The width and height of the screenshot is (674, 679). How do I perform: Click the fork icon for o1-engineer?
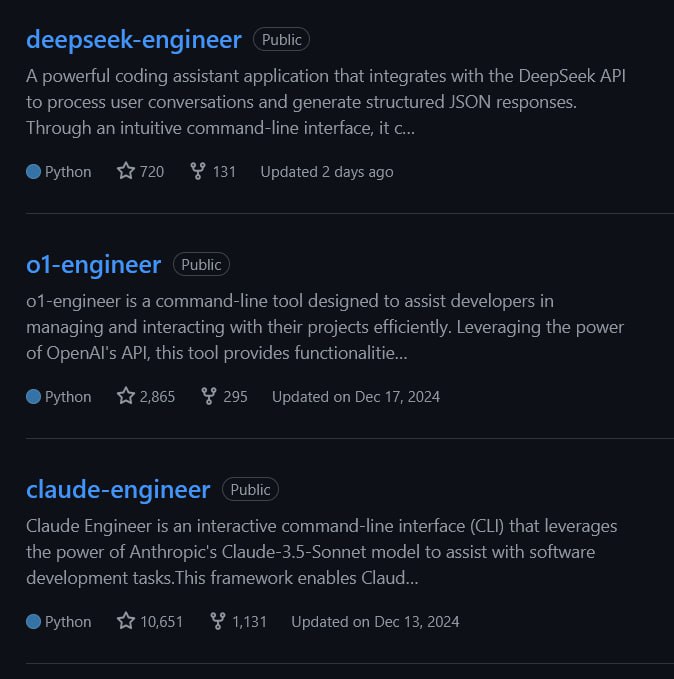208,396
